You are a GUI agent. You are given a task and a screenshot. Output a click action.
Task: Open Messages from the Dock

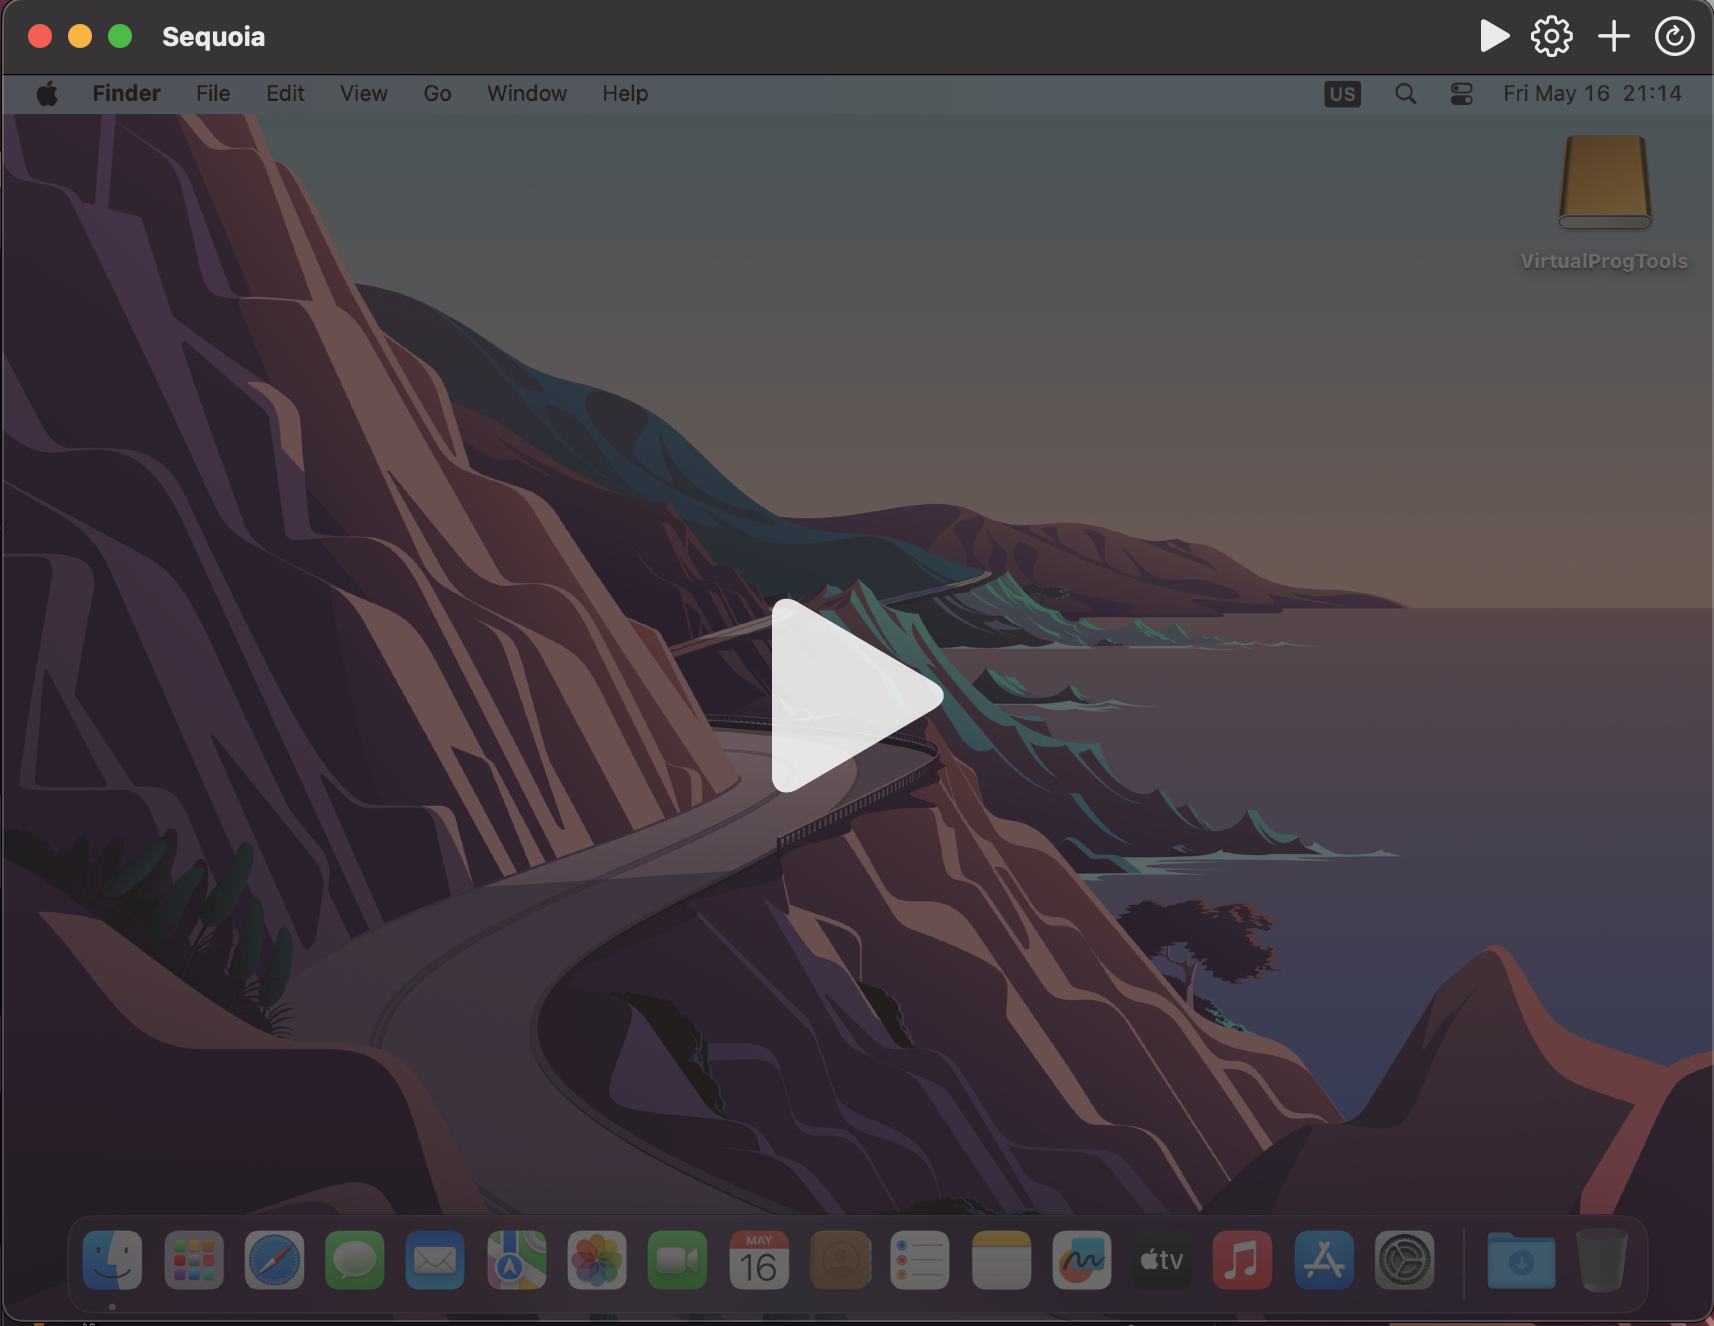click(355, 1260)
